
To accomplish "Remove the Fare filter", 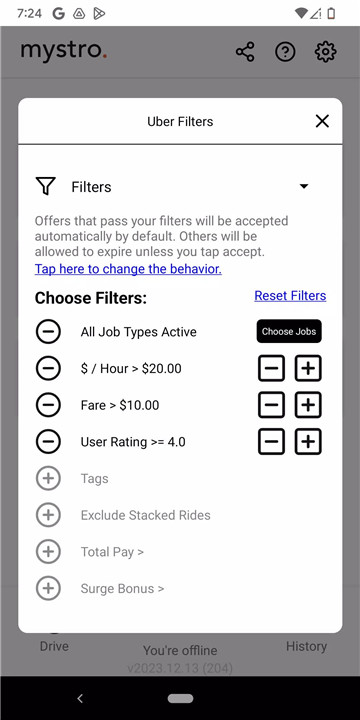I will coord(48,405).
